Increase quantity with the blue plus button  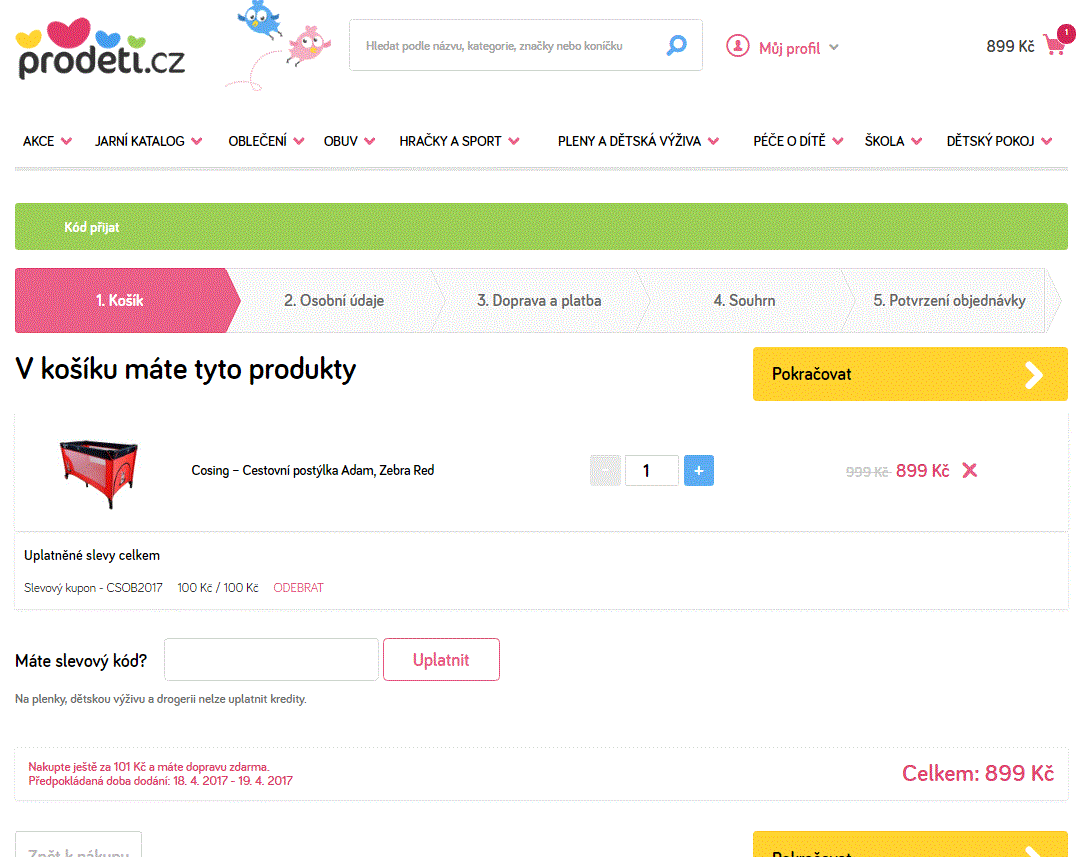point(699,470)
